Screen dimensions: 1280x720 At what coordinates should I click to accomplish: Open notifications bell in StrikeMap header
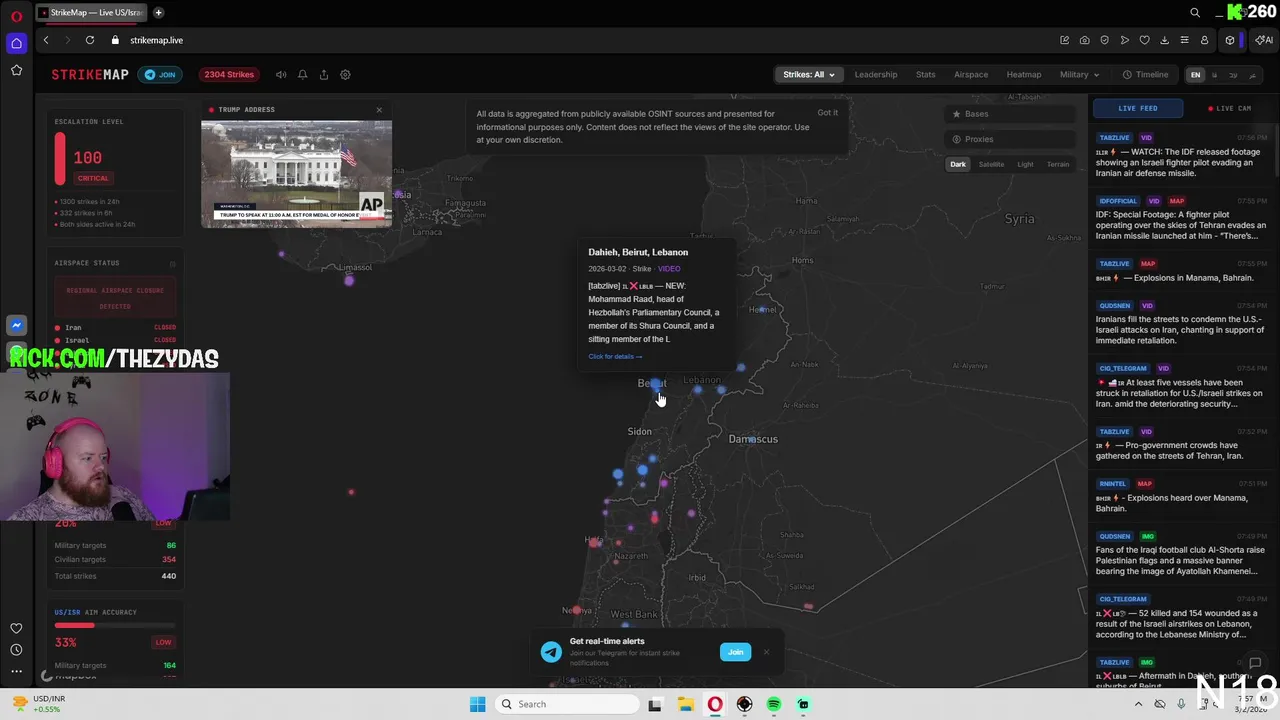302,75
